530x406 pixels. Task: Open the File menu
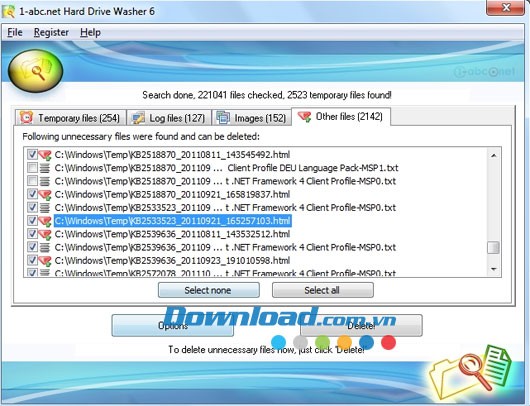[x=15, y=32]
